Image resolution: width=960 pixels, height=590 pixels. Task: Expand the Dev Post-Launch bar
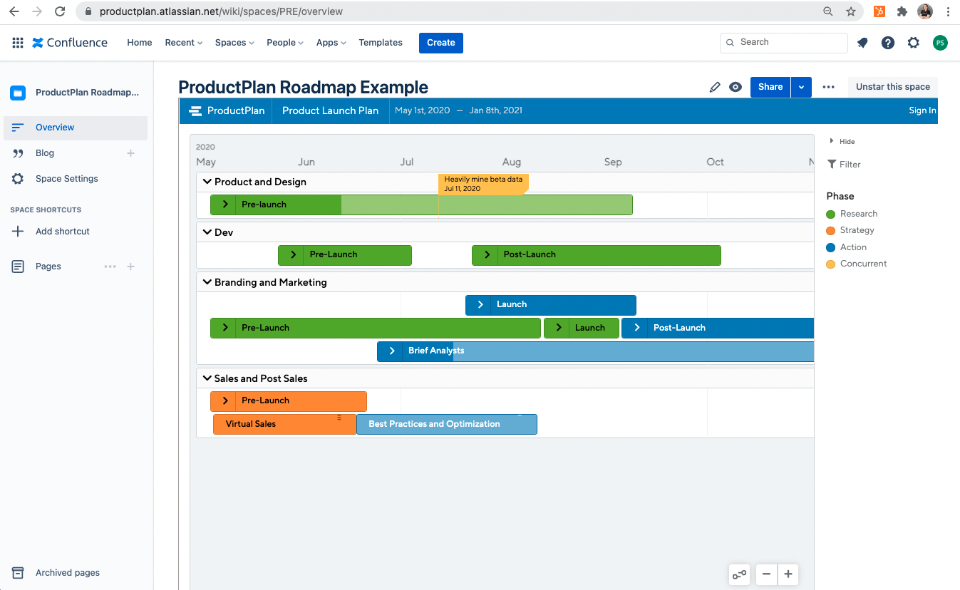[x=487, y=255]
